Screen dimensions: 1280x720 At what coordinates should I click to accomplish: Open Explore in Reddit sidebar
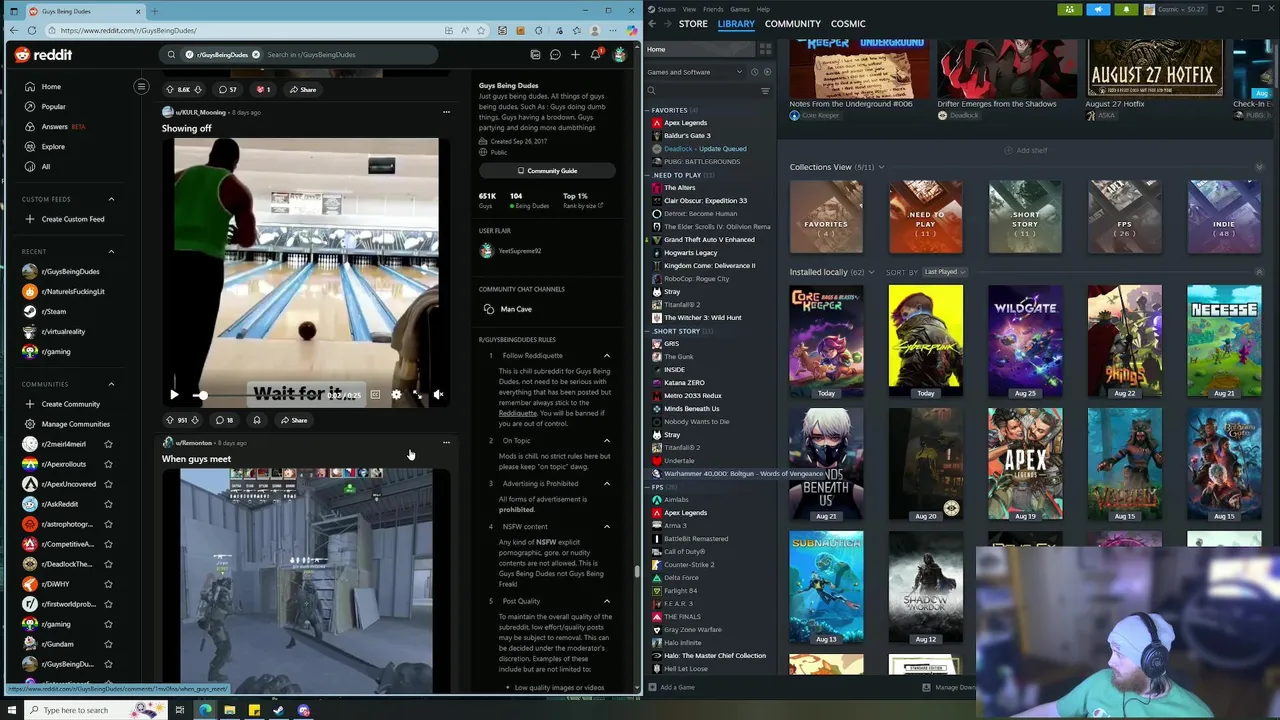53,147
